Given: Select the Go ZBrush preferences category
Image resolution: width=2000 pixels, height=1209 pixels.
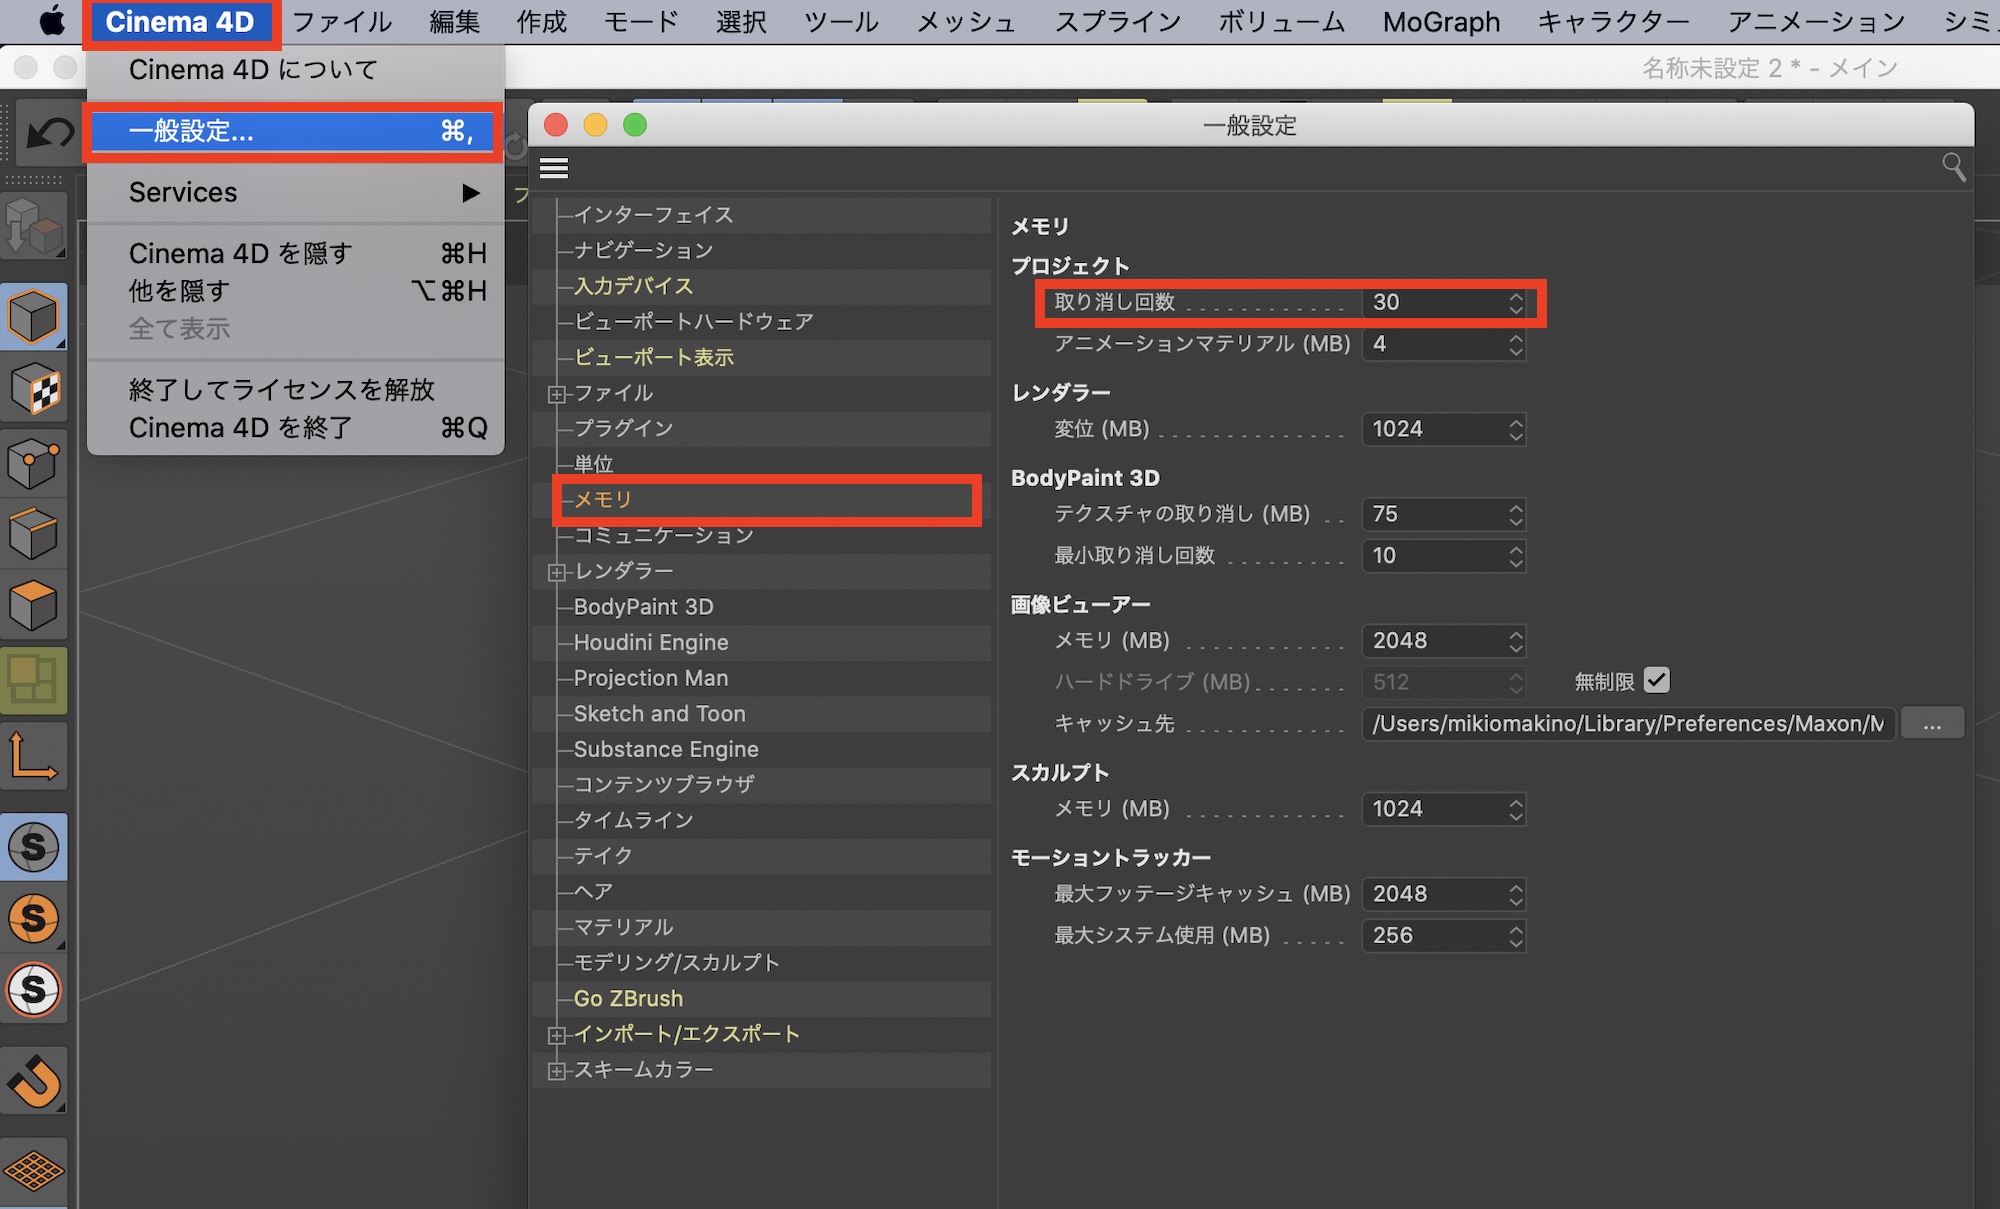Looking at the screenshot, I should pos(628,998).
